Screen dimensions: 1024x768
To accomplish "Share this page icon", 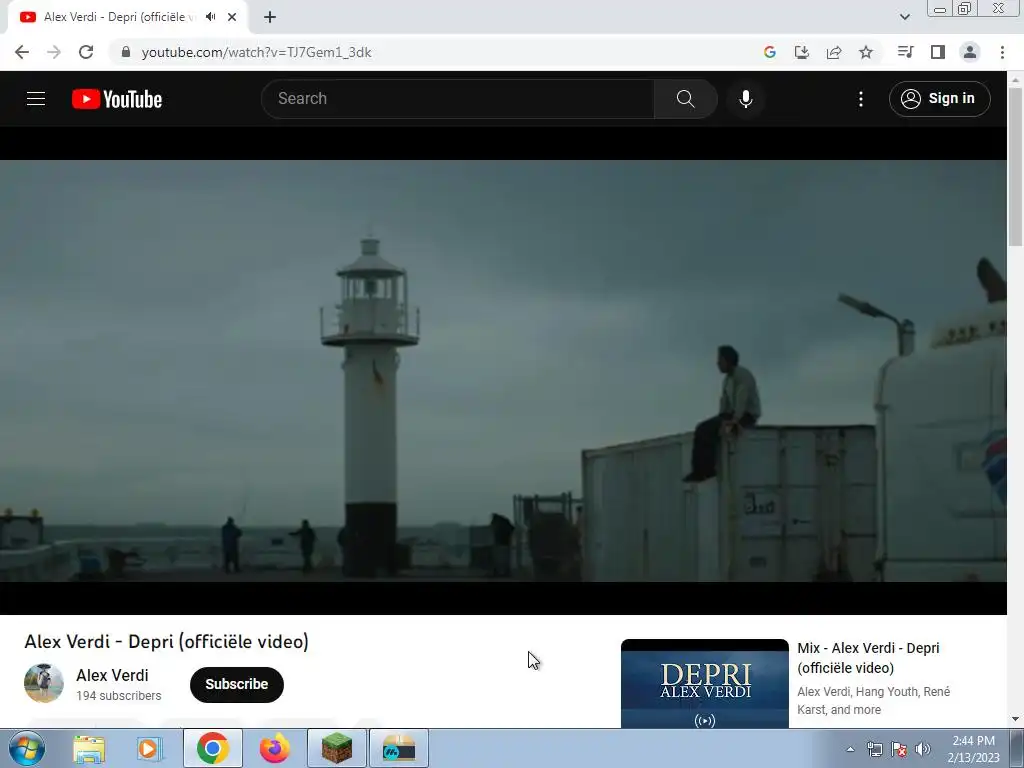I will click(833, 52).
